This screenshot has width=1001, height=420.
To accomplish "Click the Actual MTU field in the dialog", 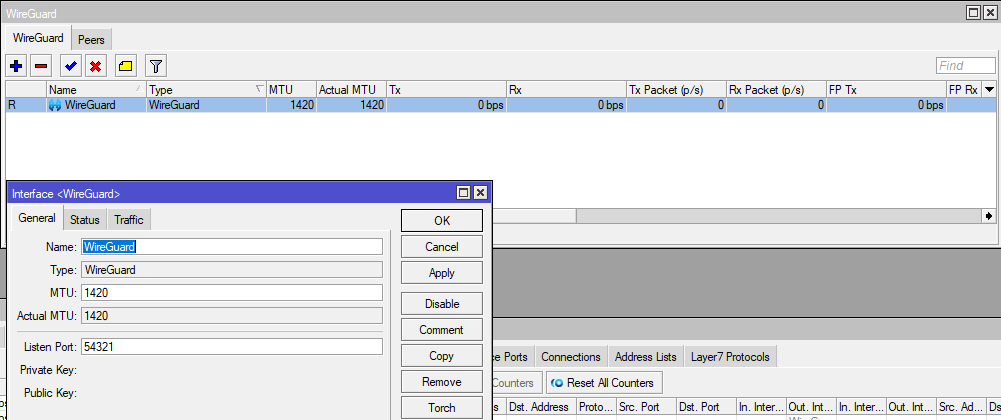I will [232, 315].
